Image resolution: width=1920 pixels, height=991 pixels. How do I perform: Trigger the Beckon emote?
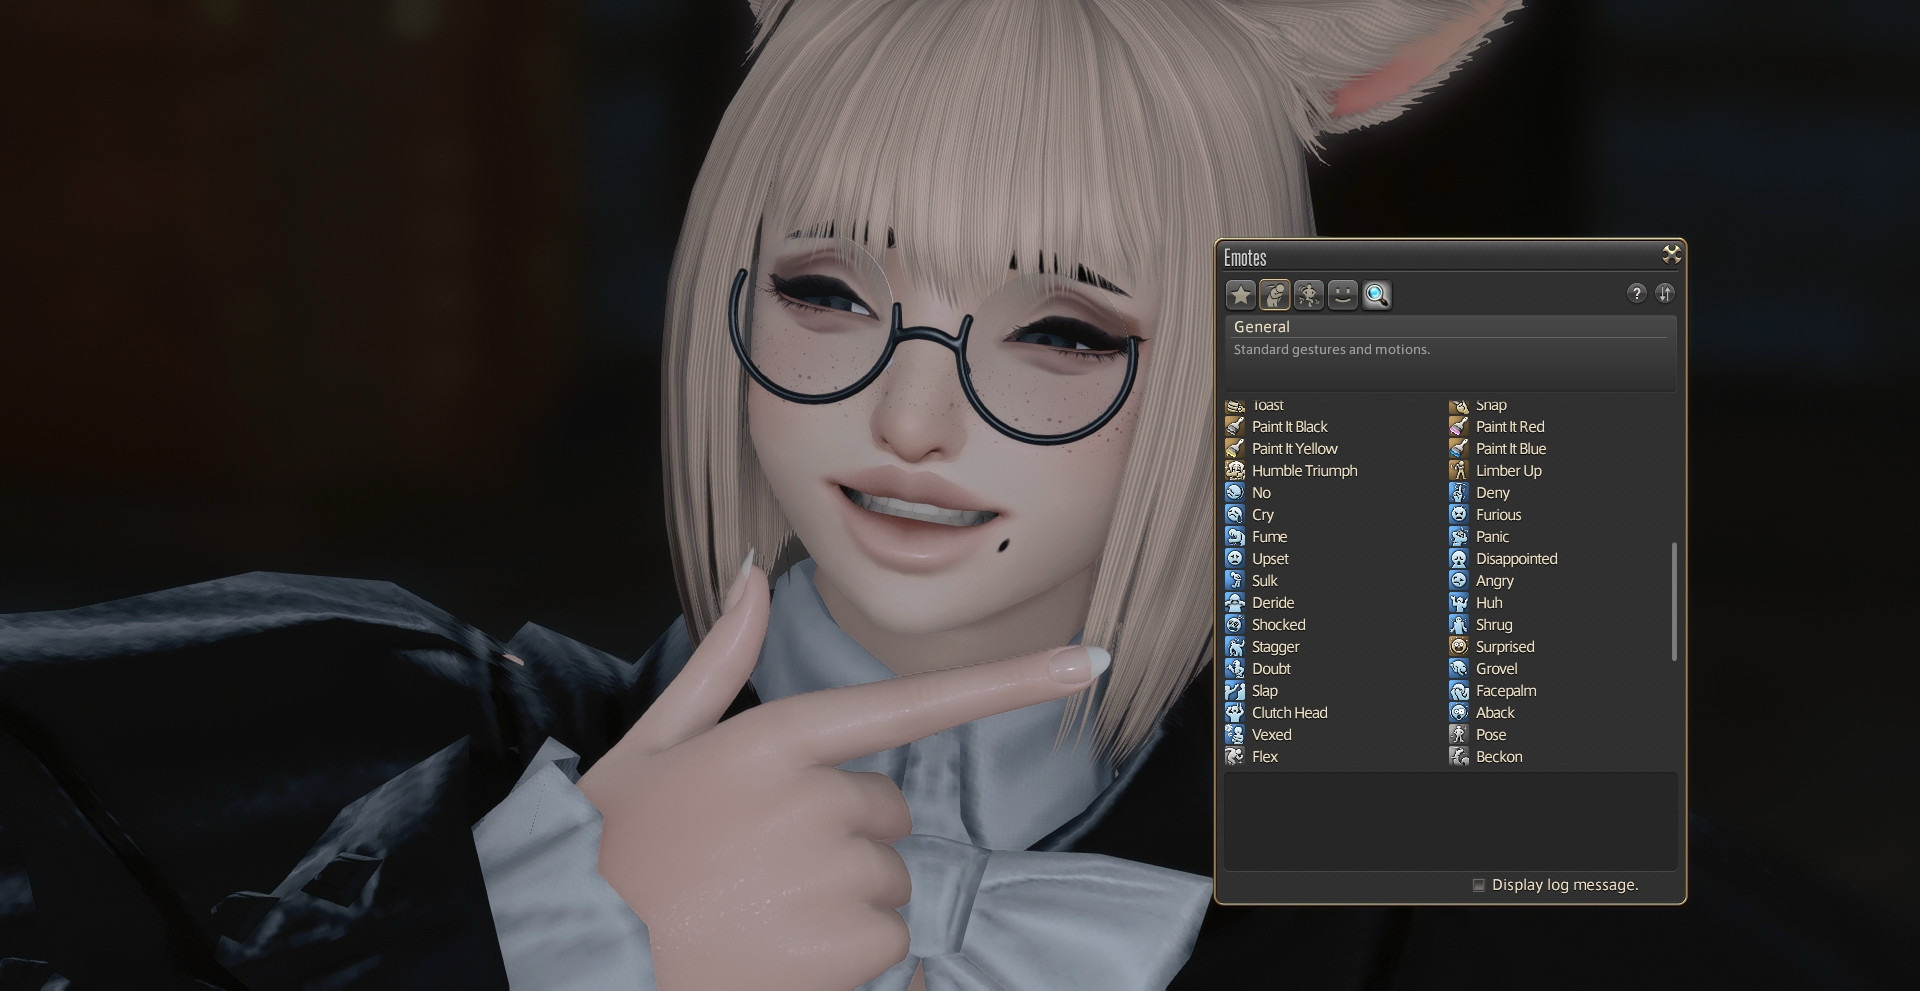pos(1498,757)
